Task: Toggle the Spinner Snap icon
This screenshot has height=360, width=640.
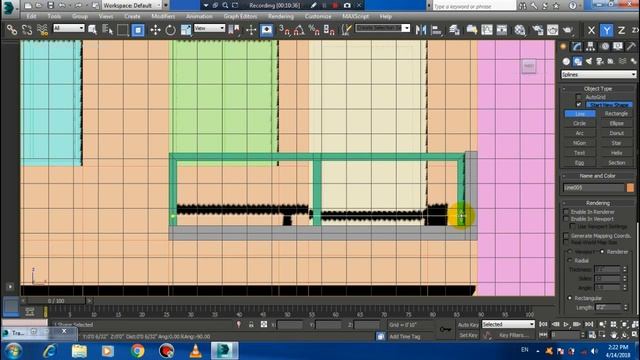Action: click(x=329, y=30)
